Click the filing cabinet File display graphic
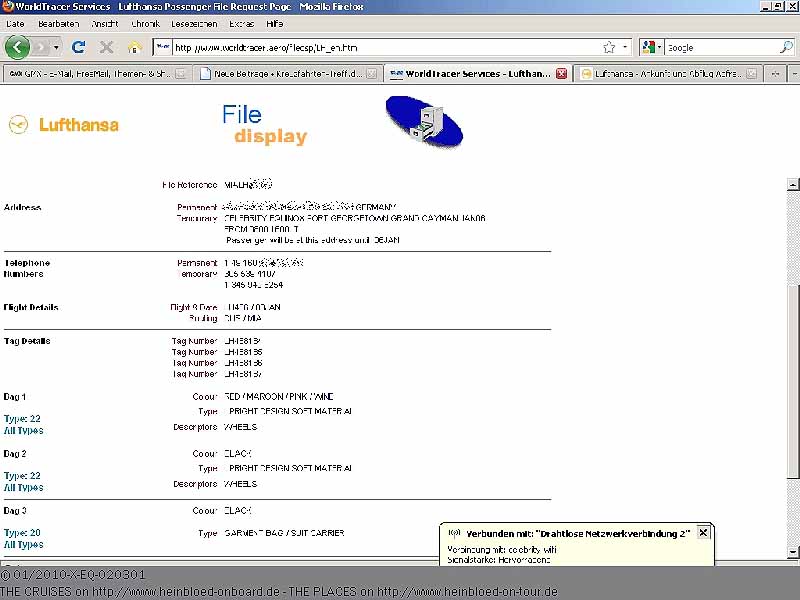The image size is (800, 600). [424, 122]
